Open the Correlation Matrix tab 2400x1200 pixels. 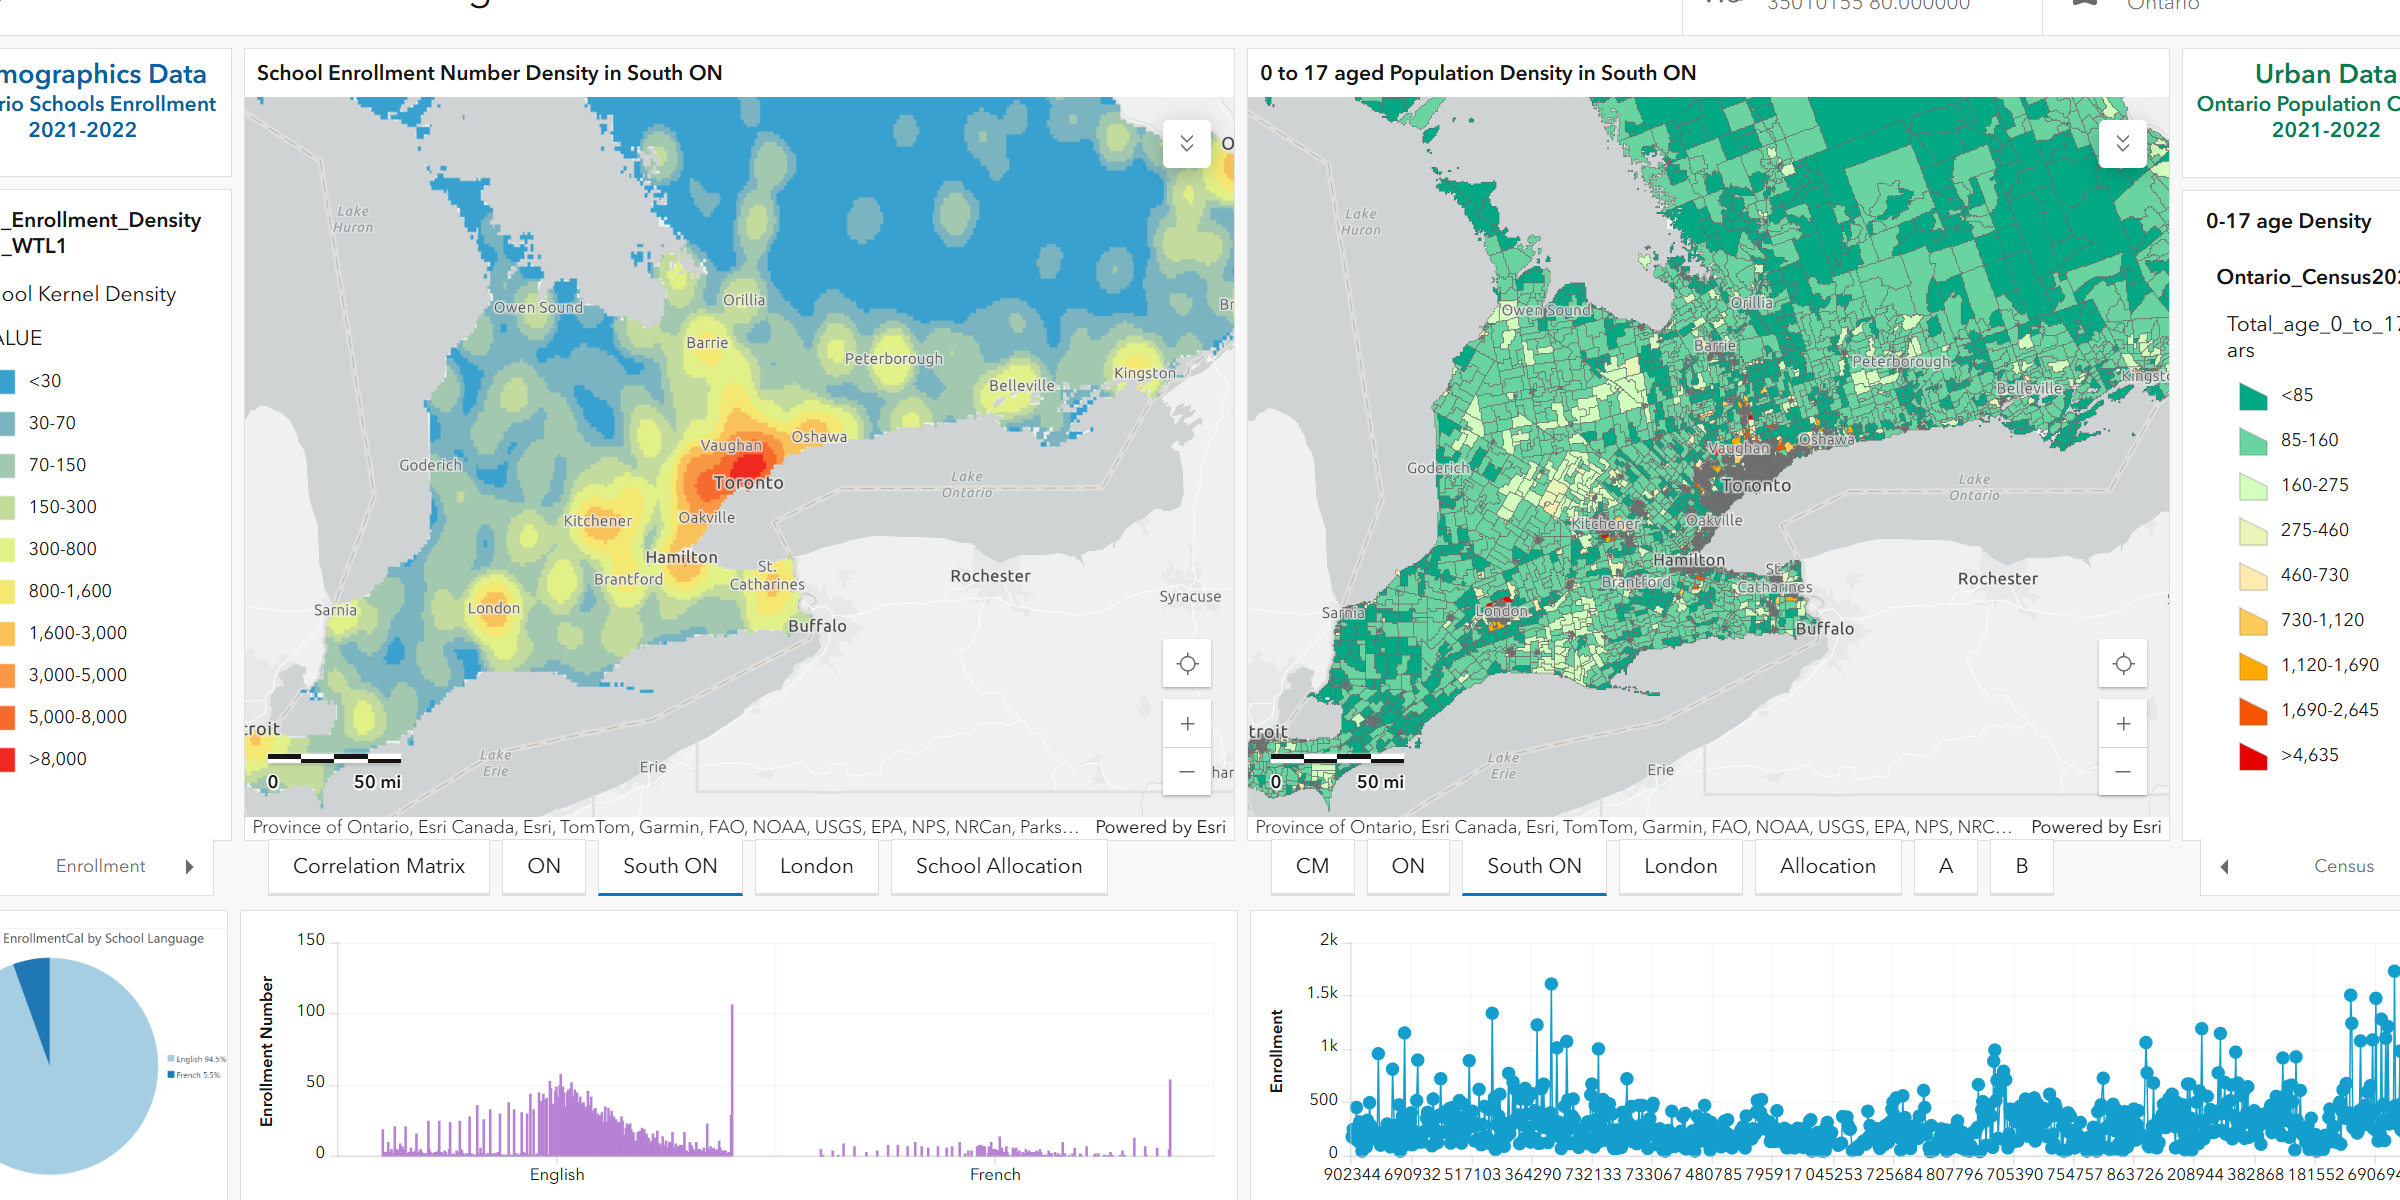point(378,866)
